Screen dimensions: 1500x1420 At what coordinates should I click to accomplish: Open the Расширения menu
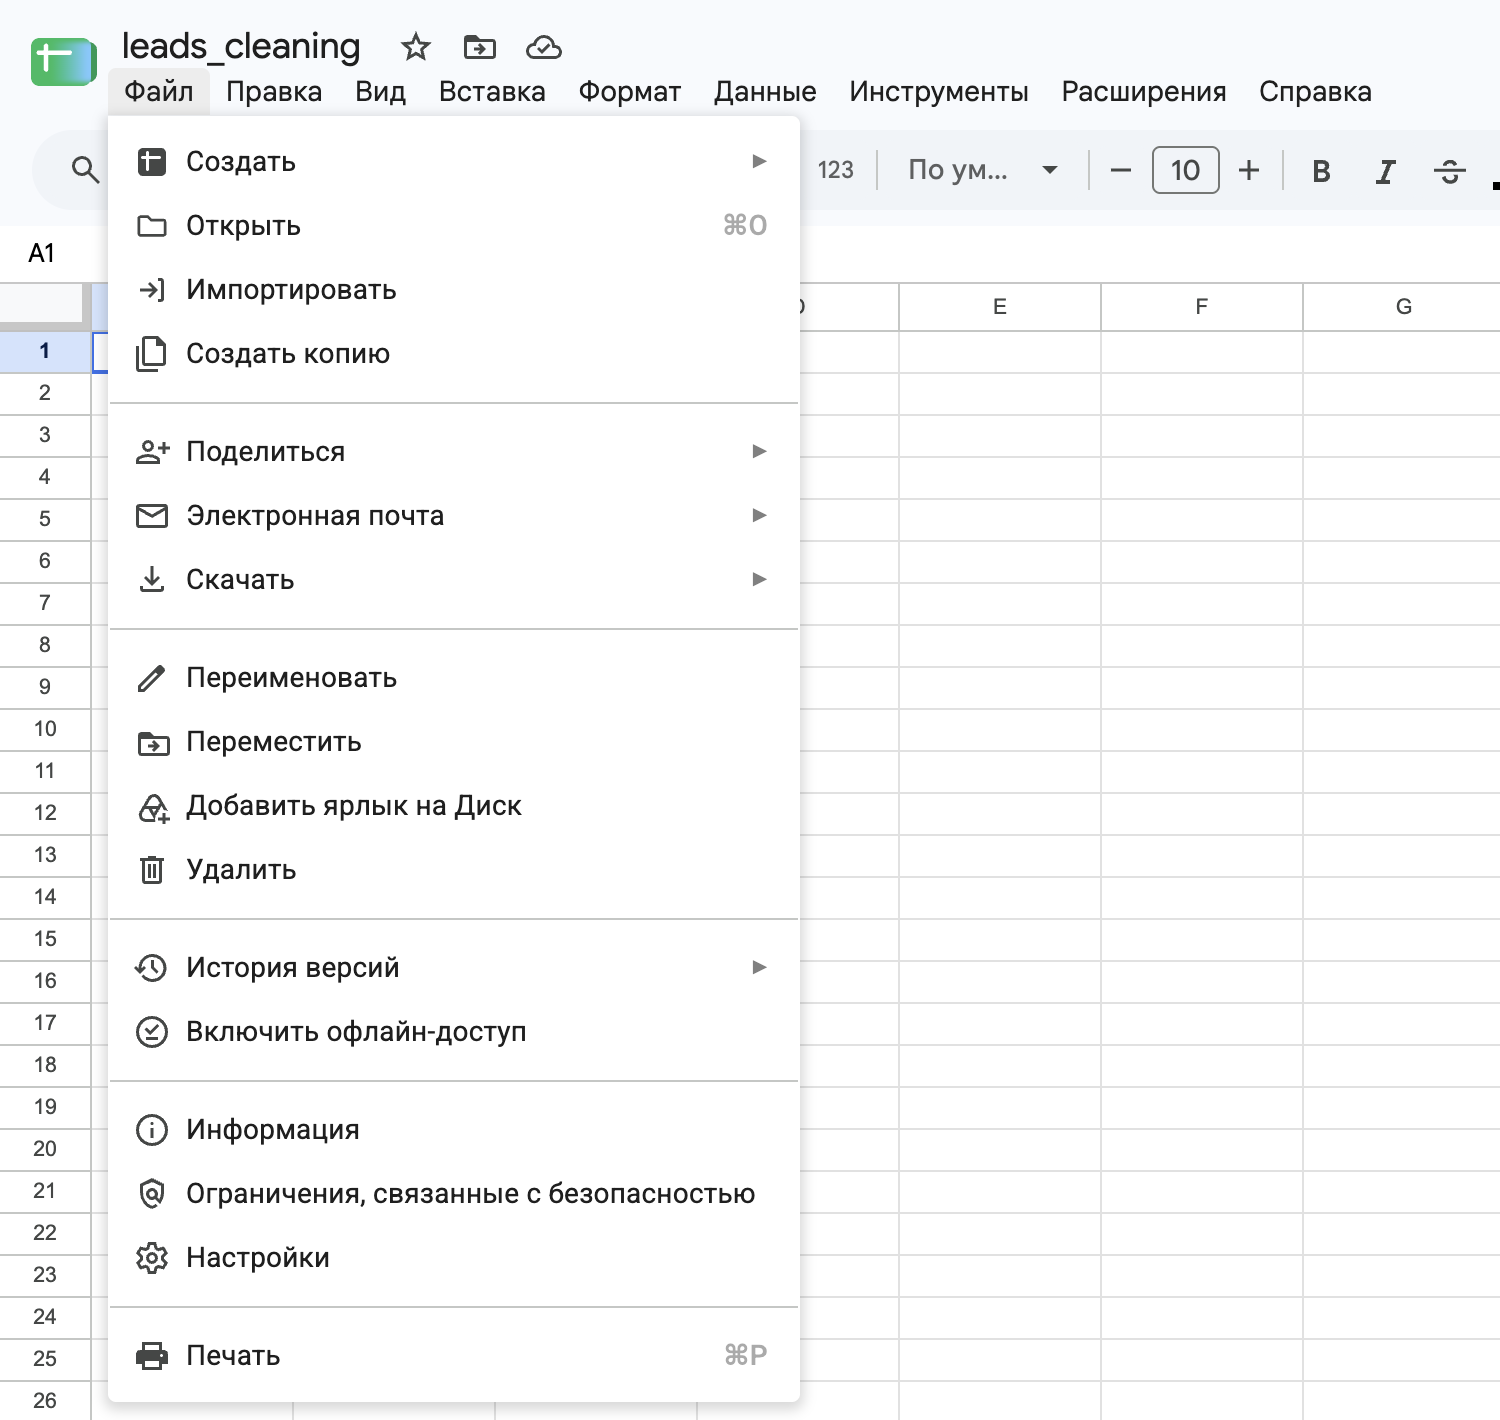tap(1144, 92)
